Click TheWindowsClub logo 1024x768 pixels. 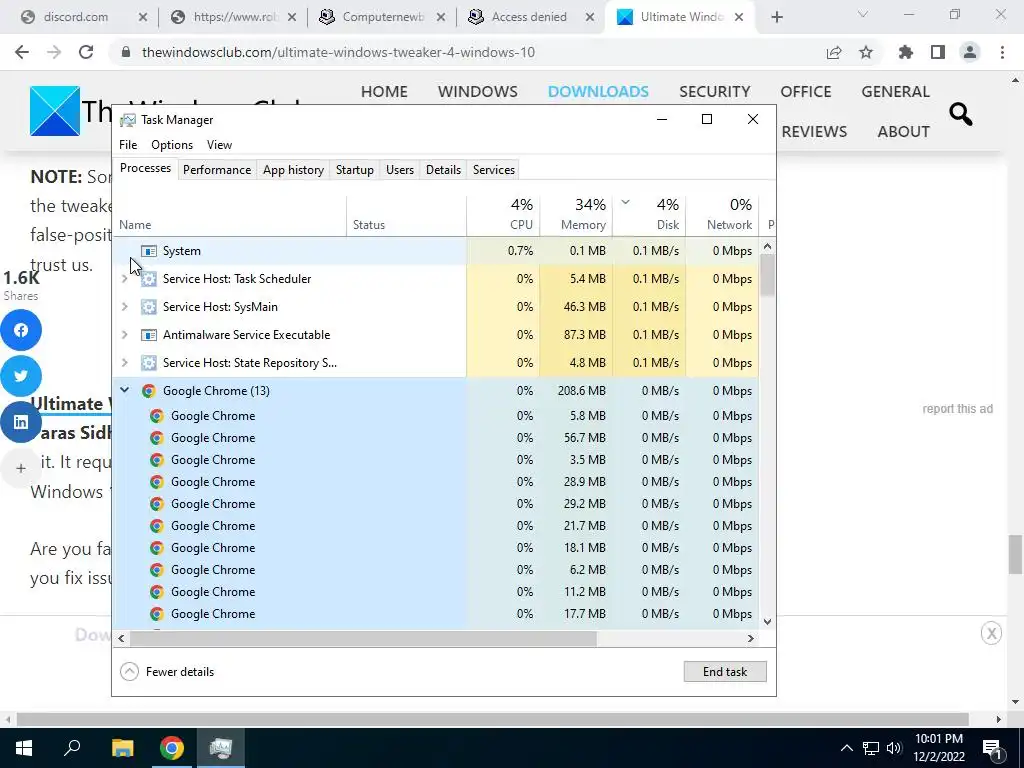(55, 111)
